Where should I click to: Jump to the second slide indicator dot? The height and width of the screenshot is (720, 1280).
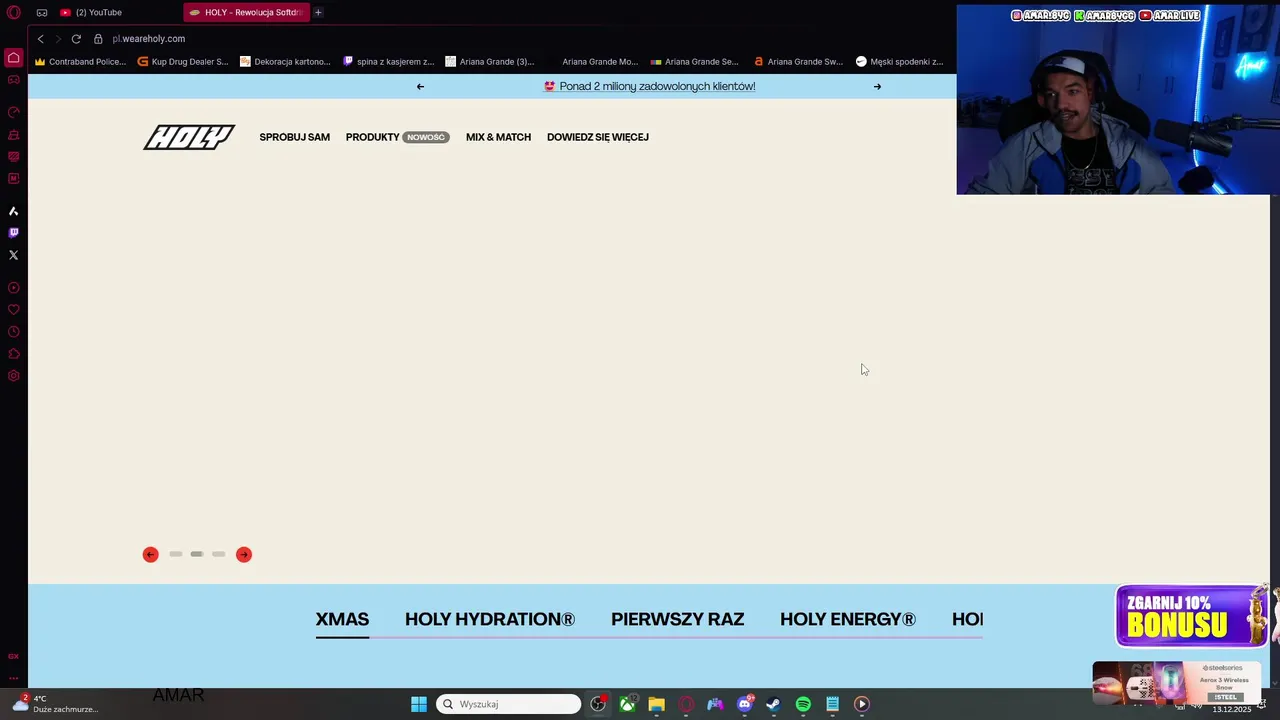click(197, 554)
